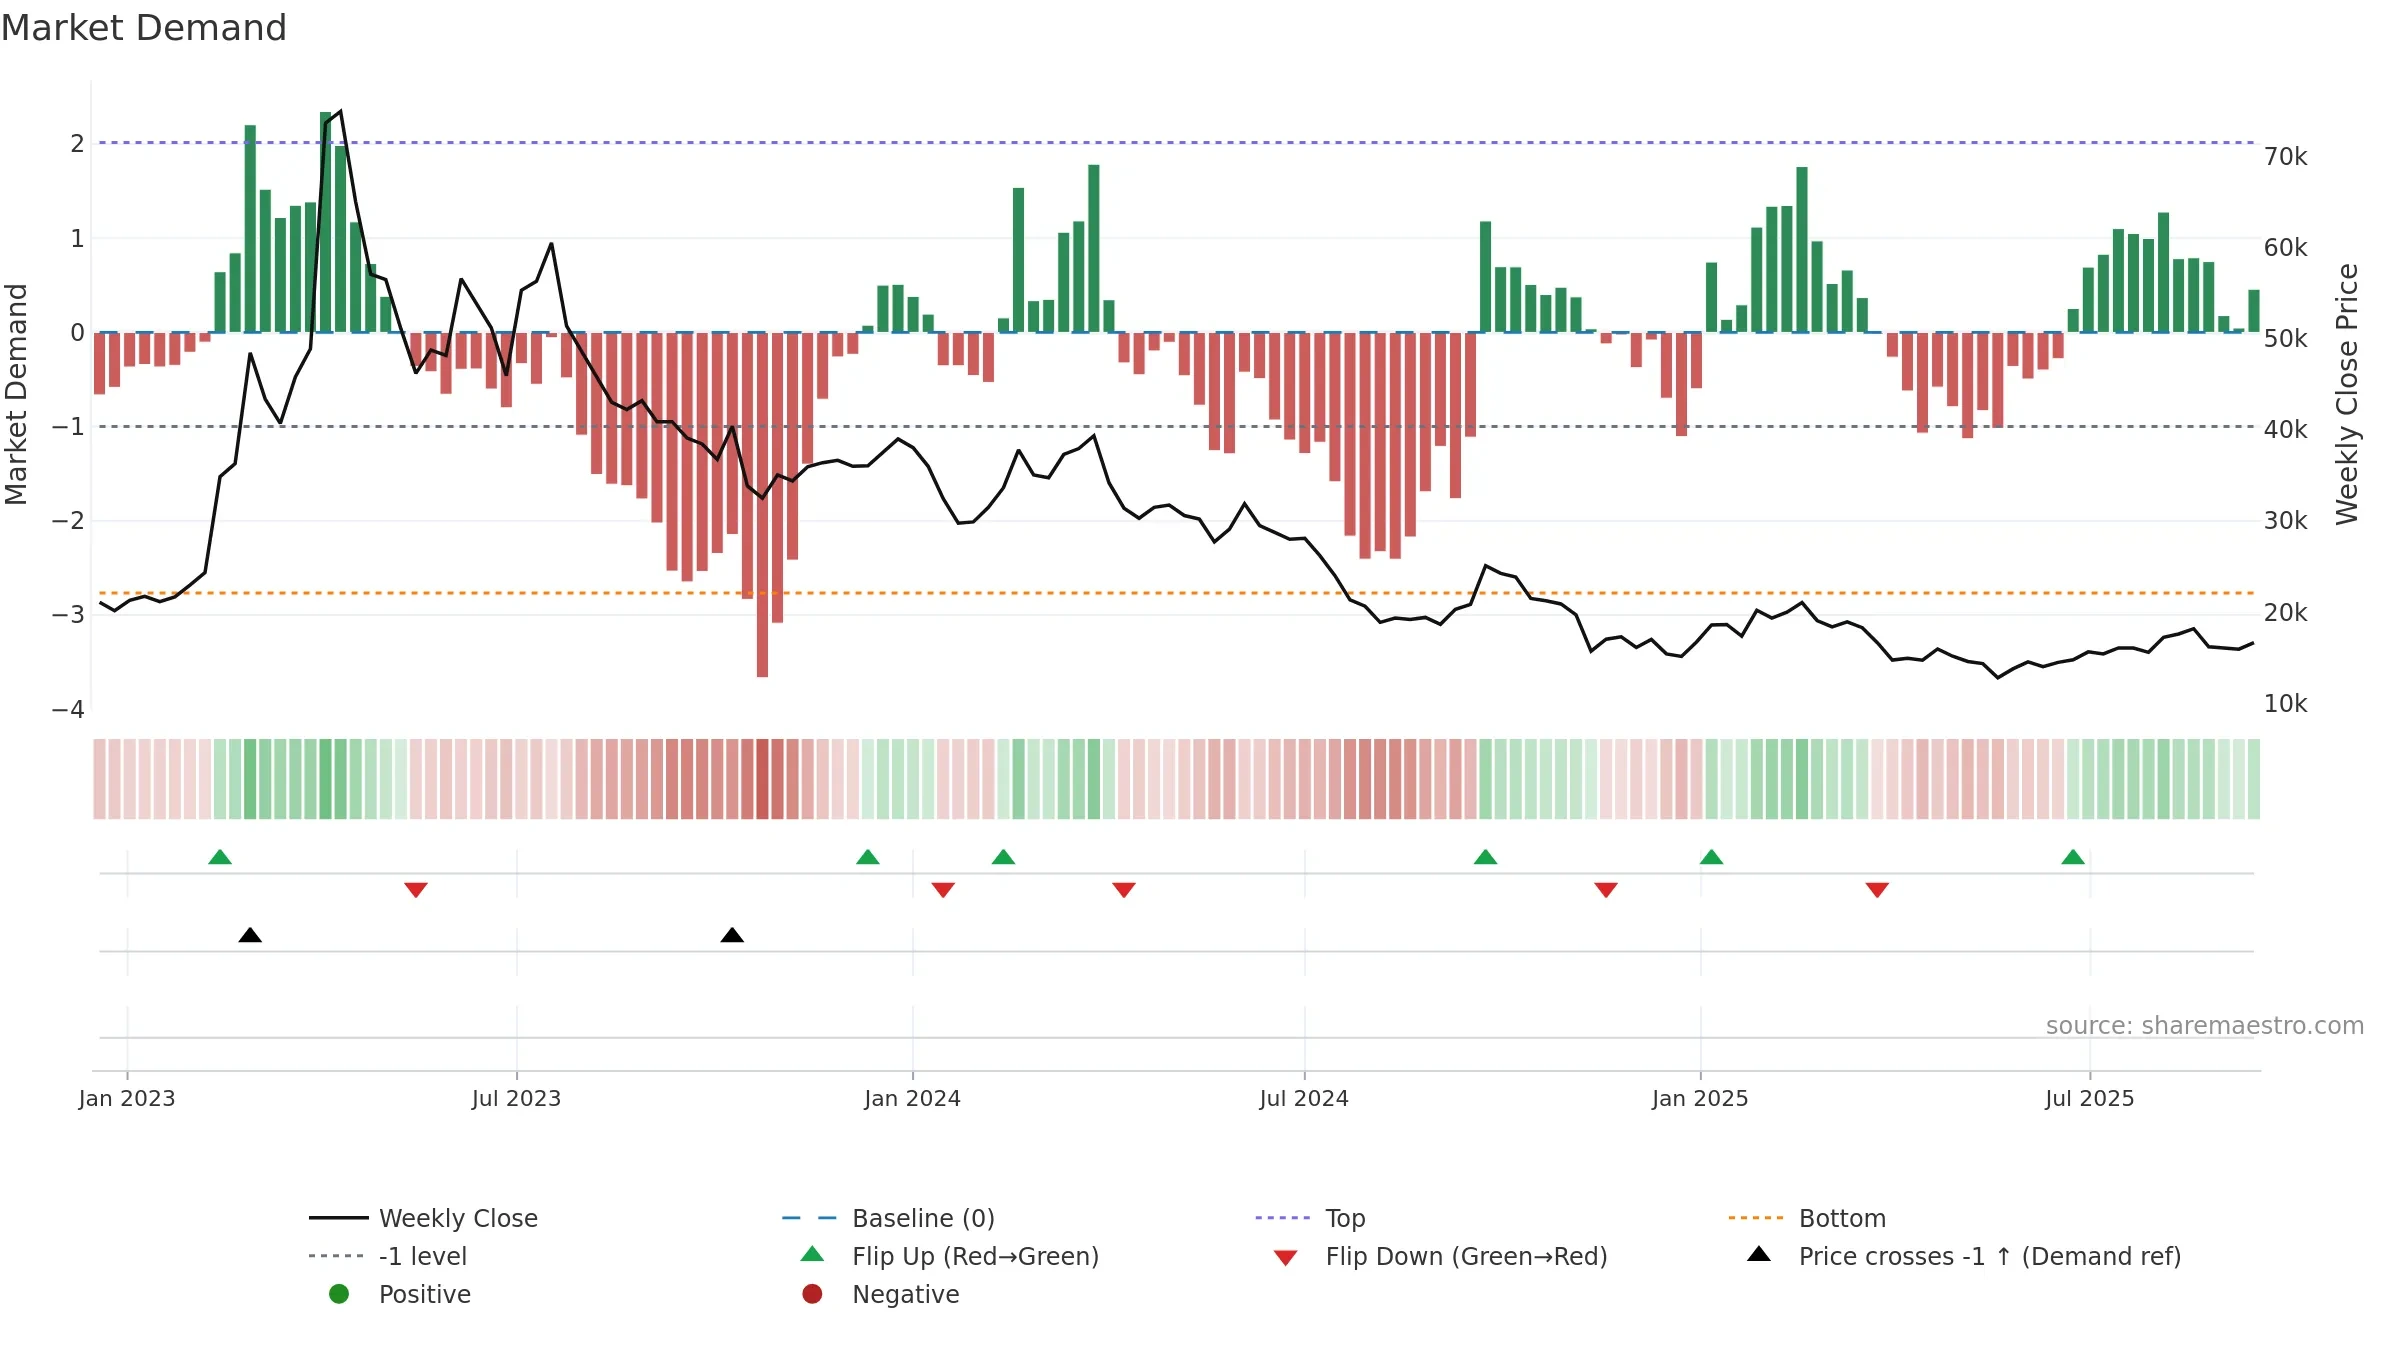Click the 10k price tick label
Viewport: 2400px width, 1350px height.
coord(2286,704)
